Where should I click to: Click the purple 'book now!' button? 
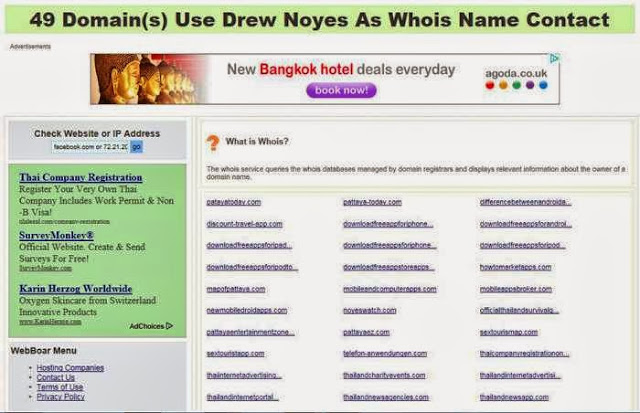[x=341, y=90]
